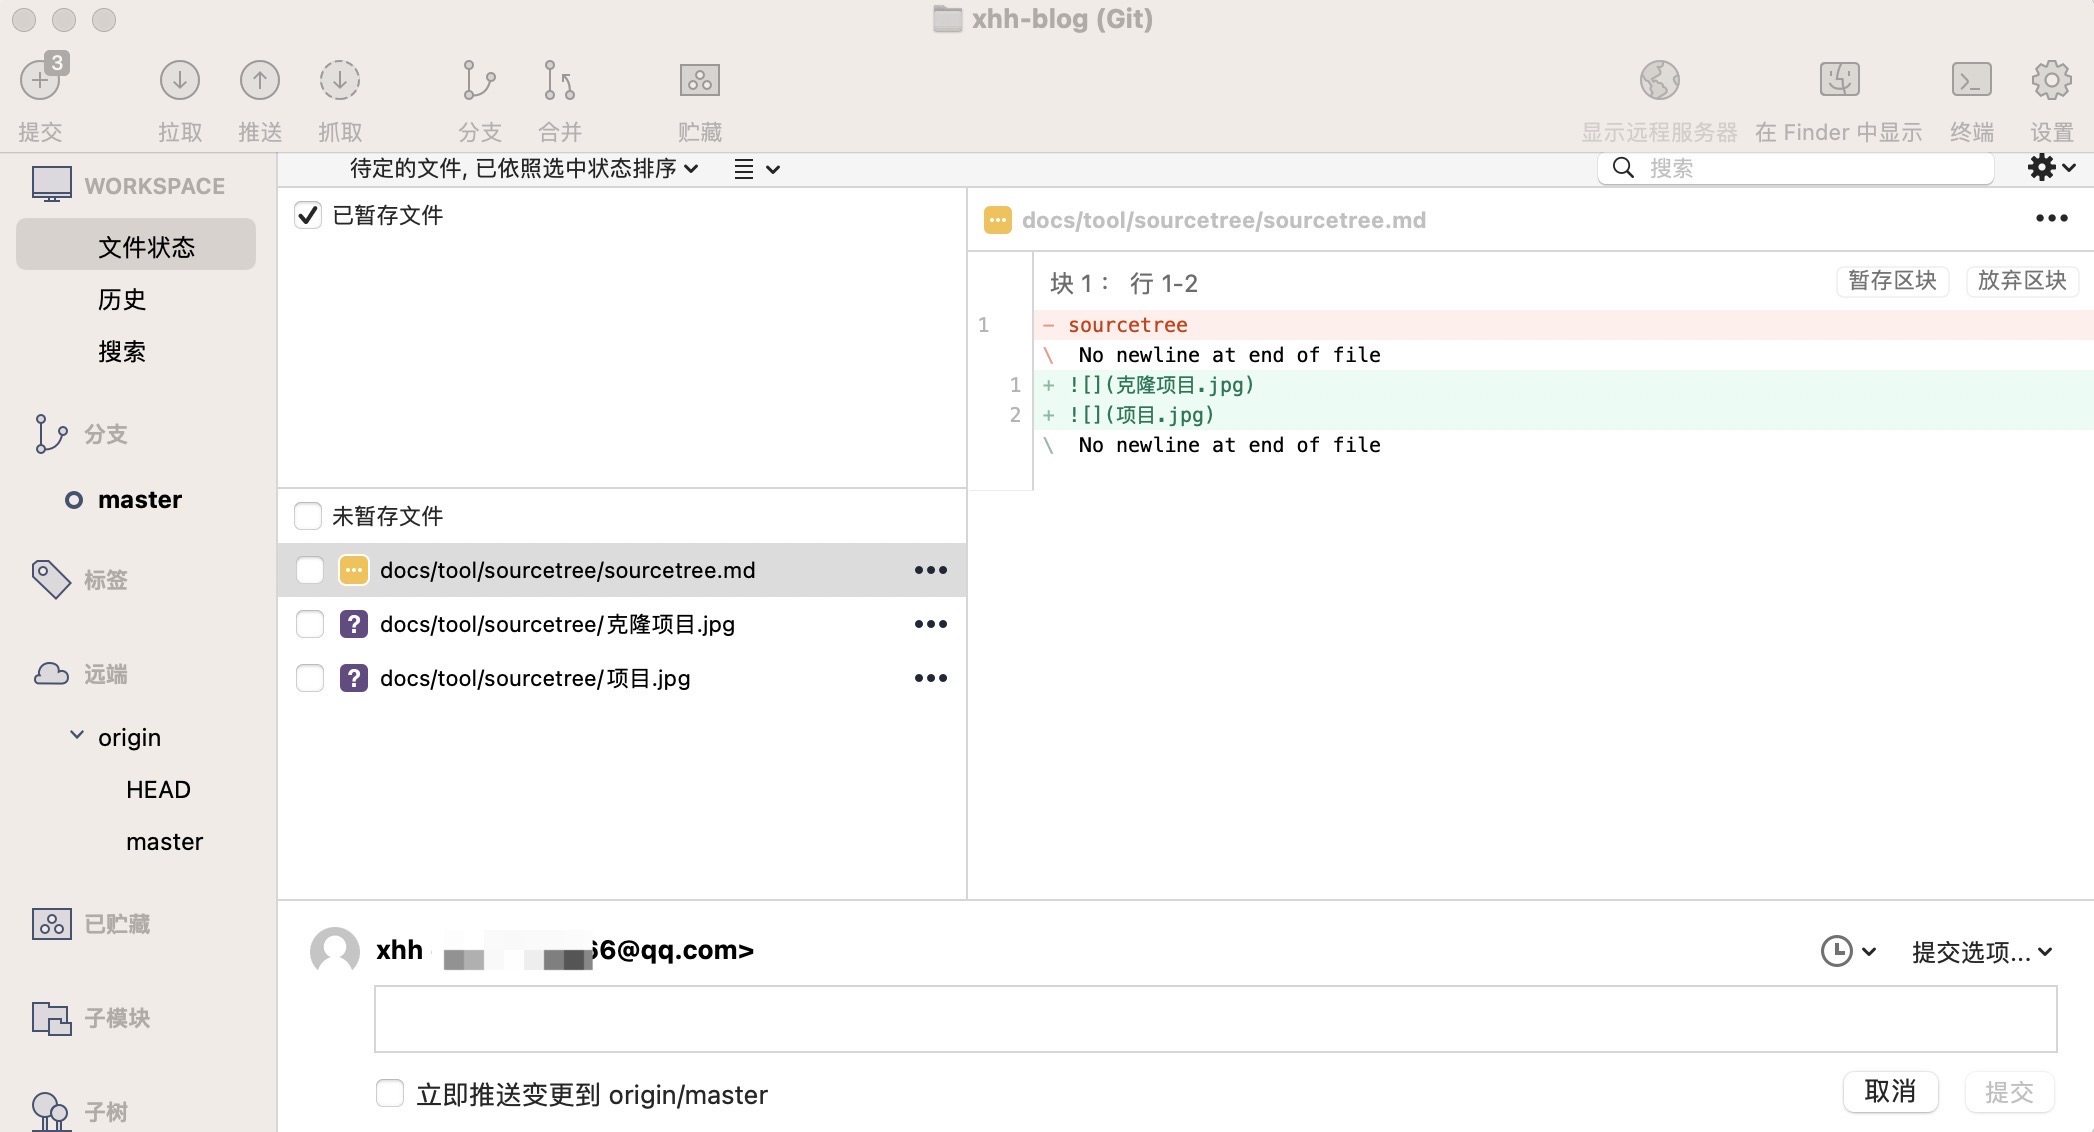
Task: Open the 提交选项 dropdown
Action: [x=1982, y=952]
